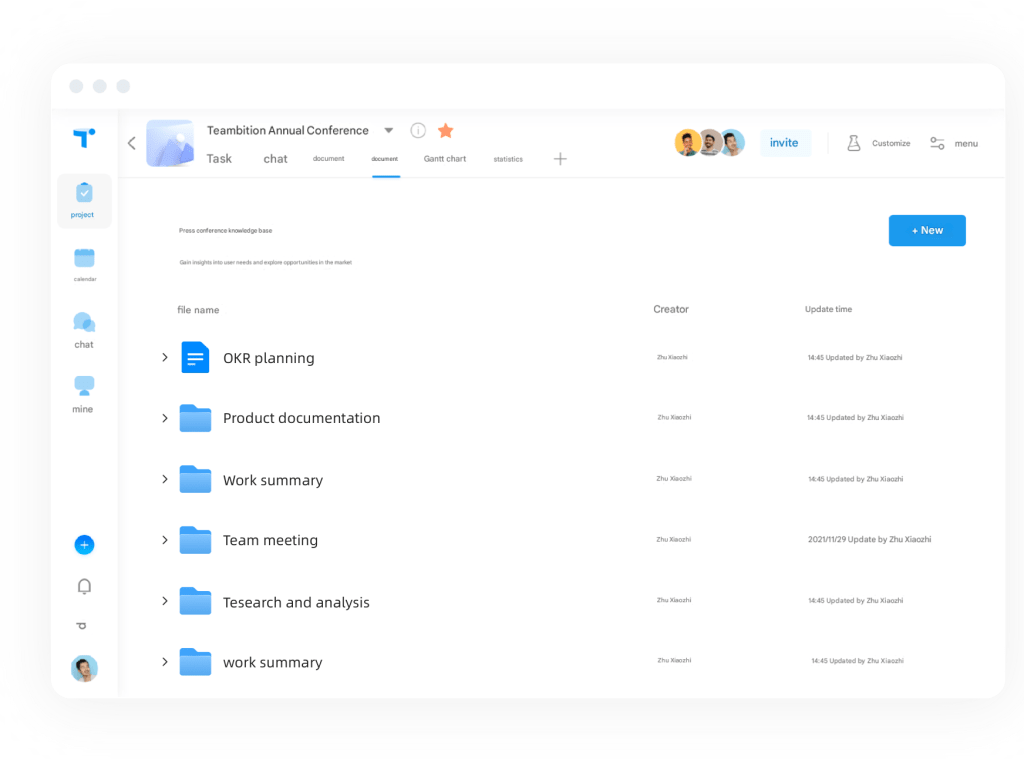Open user profile avatar at sidebar bottom

pos(84,669)
